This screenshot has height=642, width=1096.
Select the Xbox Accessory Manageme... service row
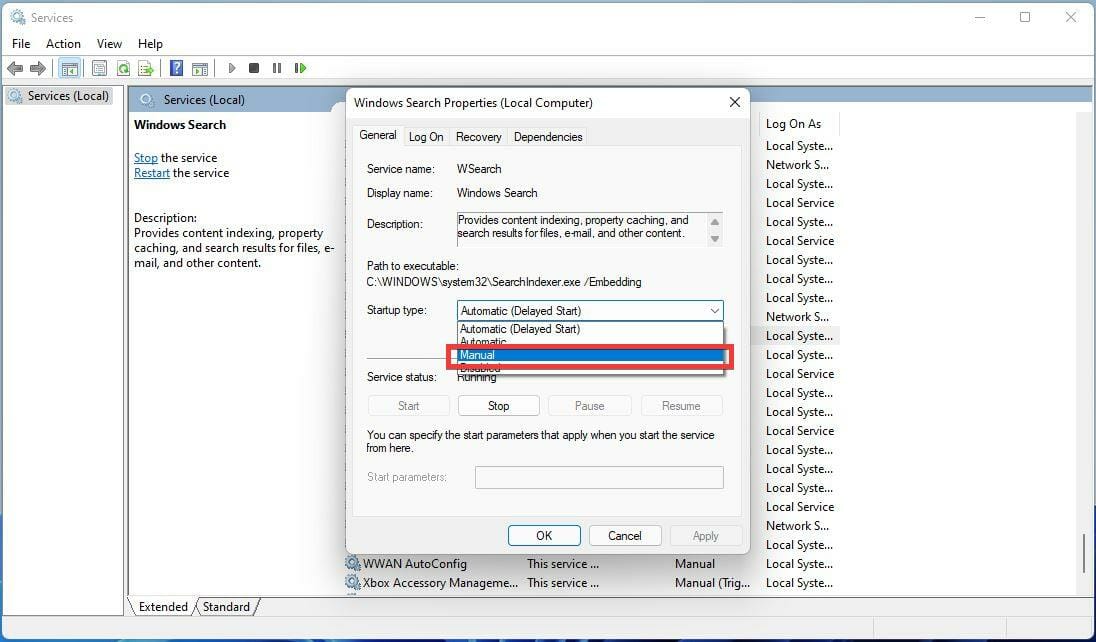[591, 582]
